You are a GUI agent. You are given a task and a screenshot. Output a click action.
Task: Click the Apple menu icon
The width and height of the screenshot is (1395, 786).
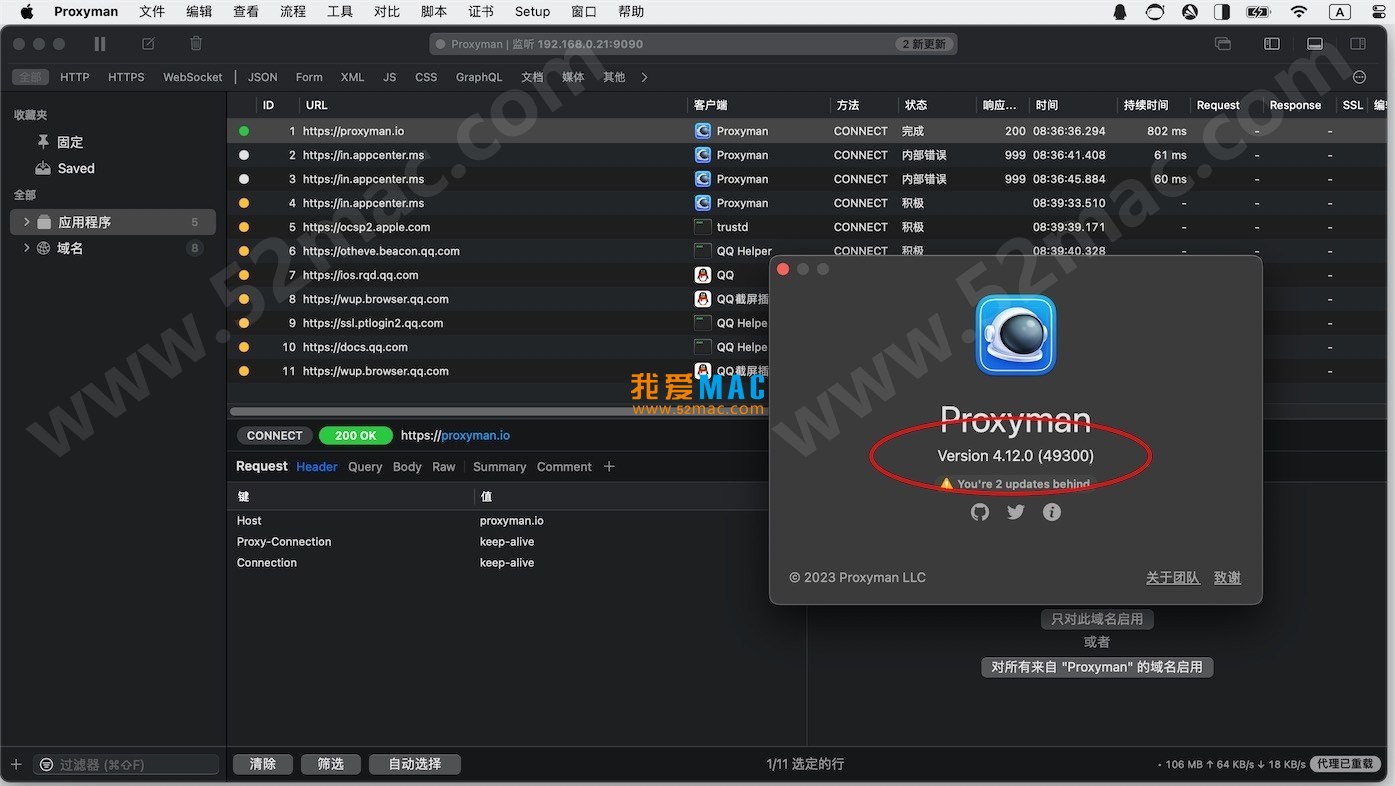pyautogui.click(x=27, y=12)
